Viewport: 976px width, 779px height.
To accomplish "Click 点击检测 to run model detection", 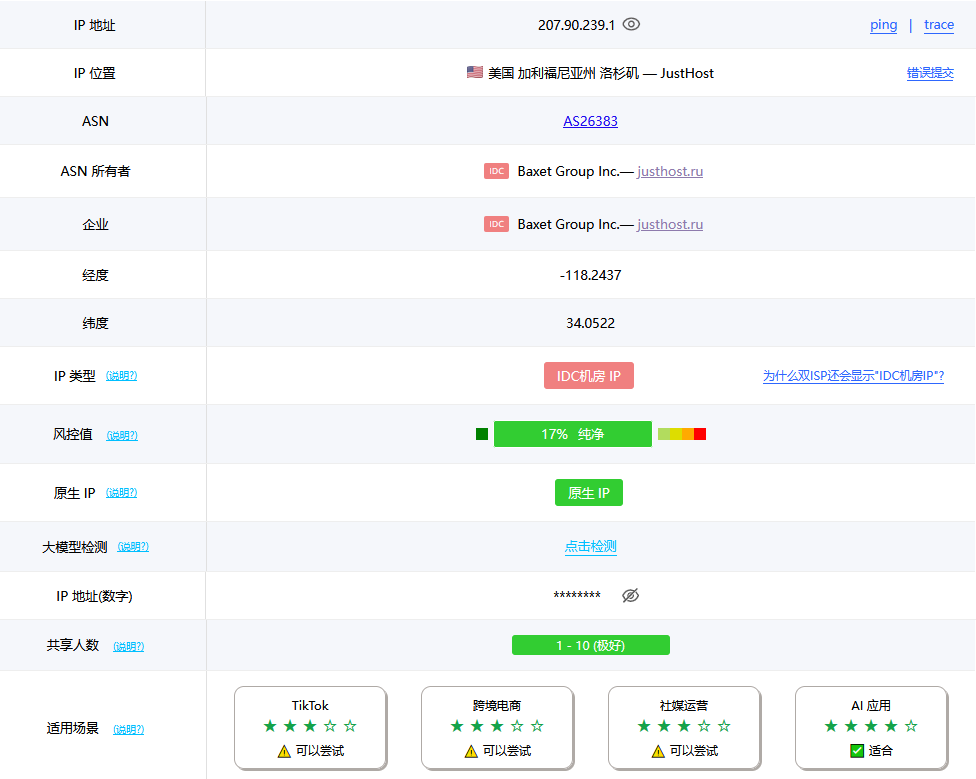I will point(590,546).
